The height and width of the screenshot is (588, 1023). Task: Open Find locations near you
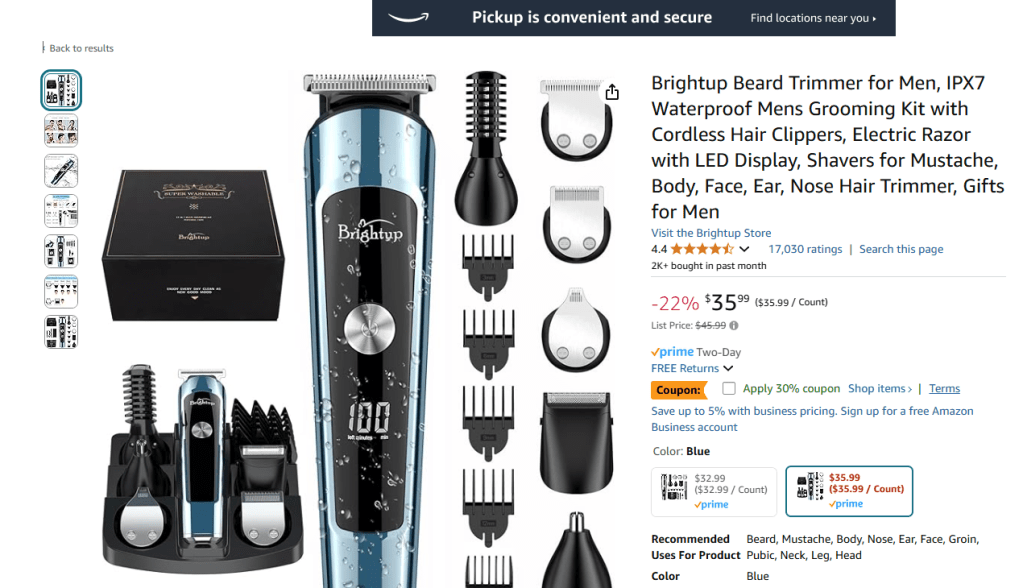[x=813, y=18]
